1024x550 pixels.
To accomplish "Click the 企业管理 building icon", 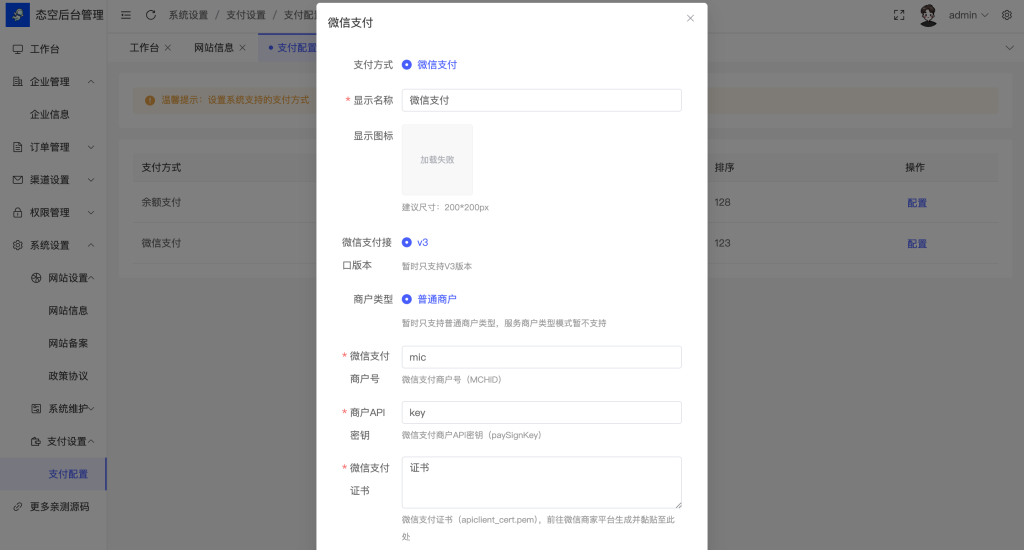I will [x=18, y=82].
